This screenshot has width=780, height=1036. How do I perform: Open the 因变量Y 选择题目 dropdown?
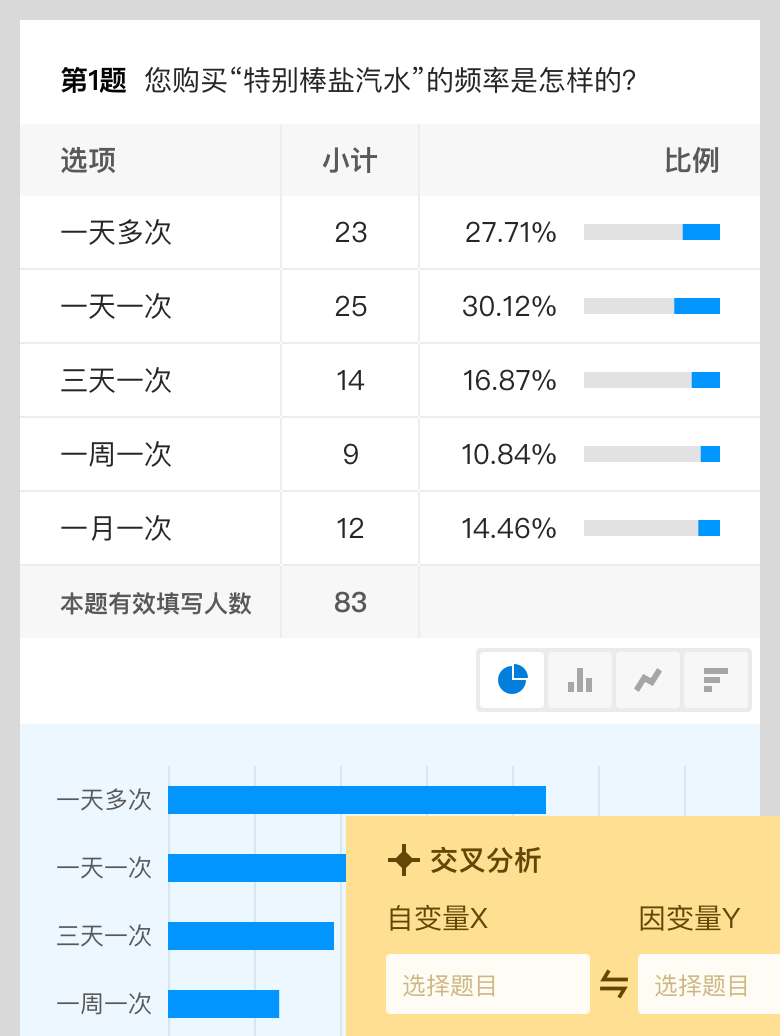tap(708, 985)
